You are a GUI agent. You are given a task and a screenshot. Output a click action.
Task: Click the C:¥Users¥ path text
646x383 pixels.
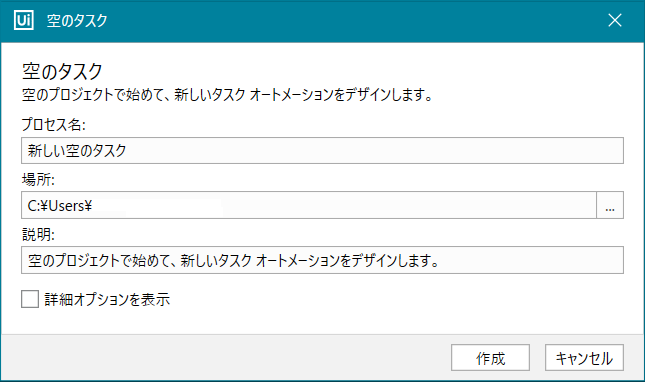[60, 206]
